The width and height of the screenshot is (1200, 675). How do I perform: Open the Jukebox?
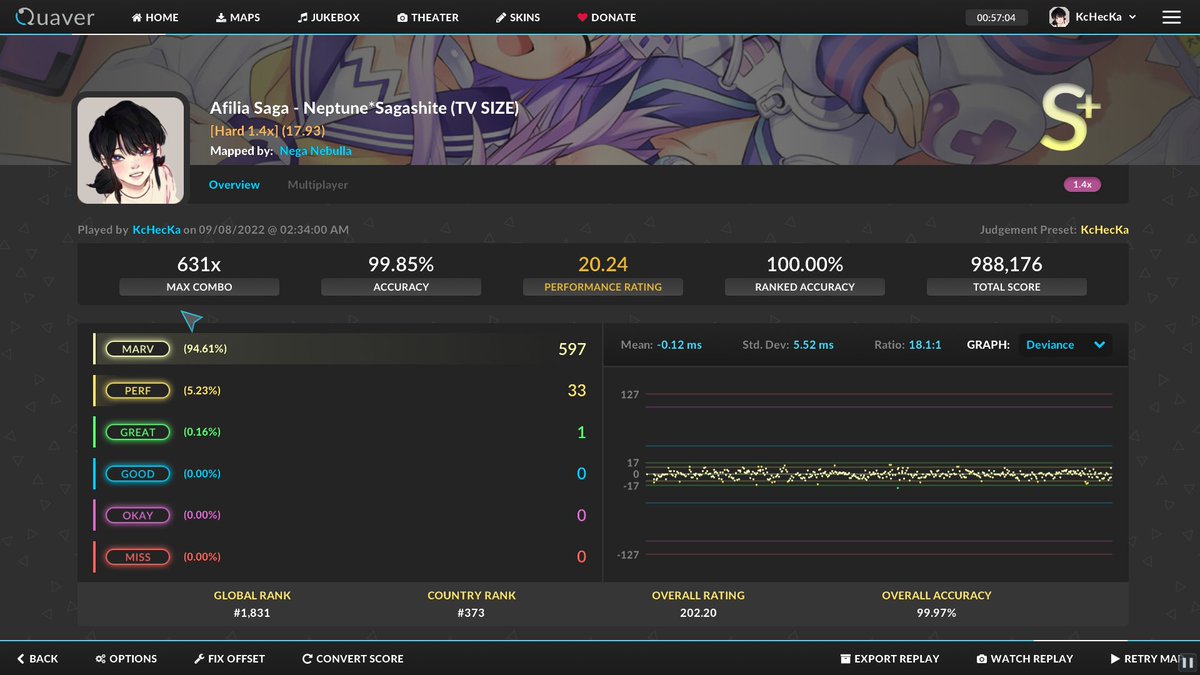(x=328, y=17)
